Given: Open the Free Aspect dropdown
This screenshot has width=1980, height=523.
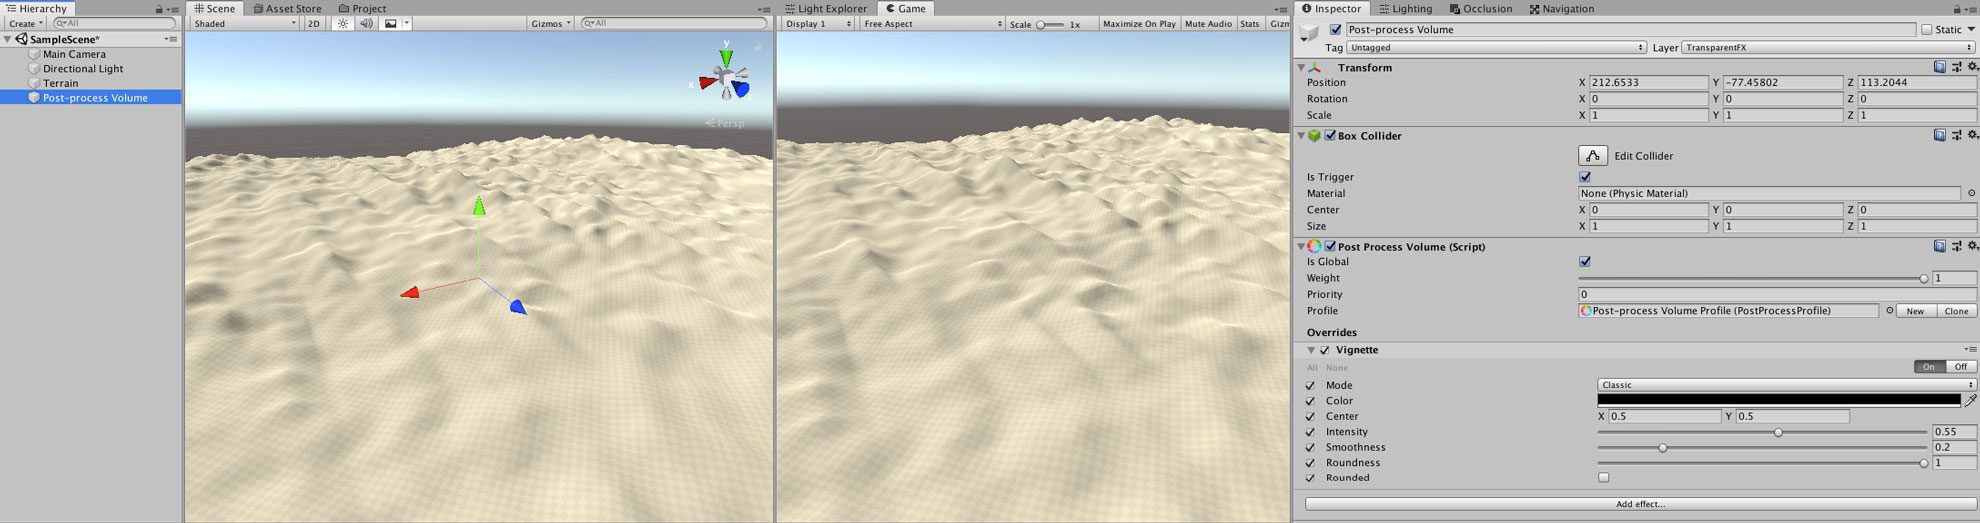Looking at the screenshot, I should click(x=932, y=23).
